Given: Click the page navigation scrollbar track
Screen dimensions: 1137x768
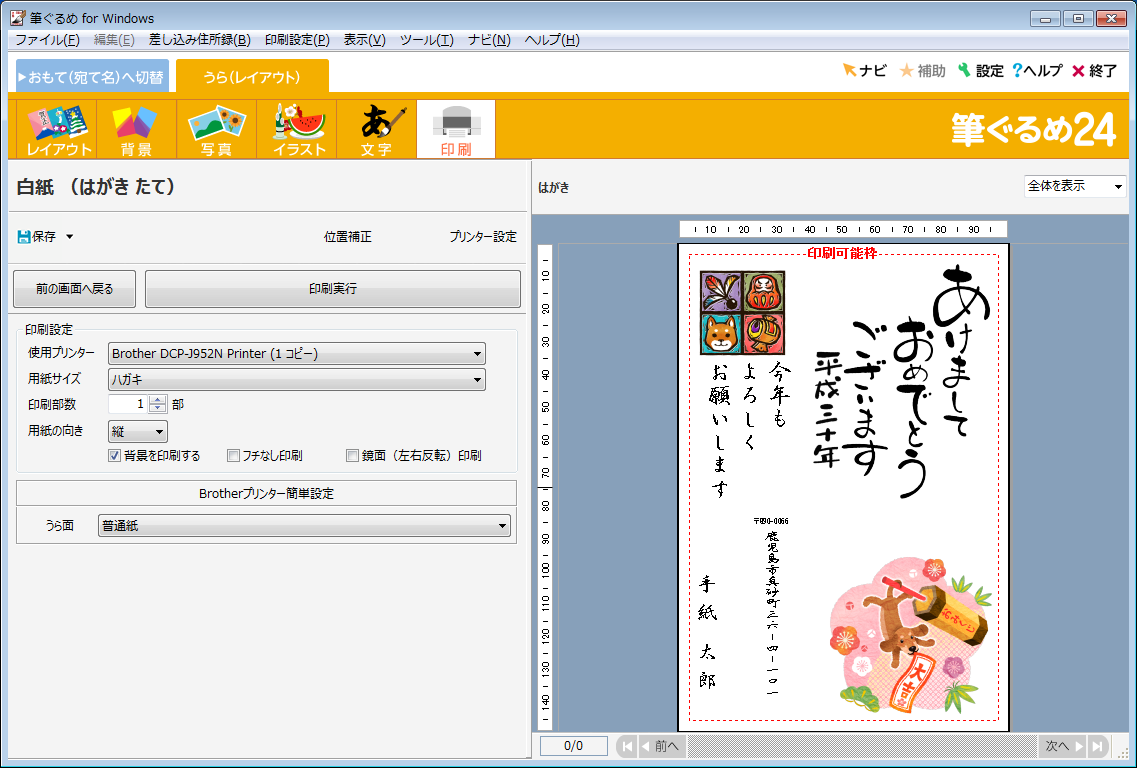Looking at the screenshot, I should coord(862,746).
